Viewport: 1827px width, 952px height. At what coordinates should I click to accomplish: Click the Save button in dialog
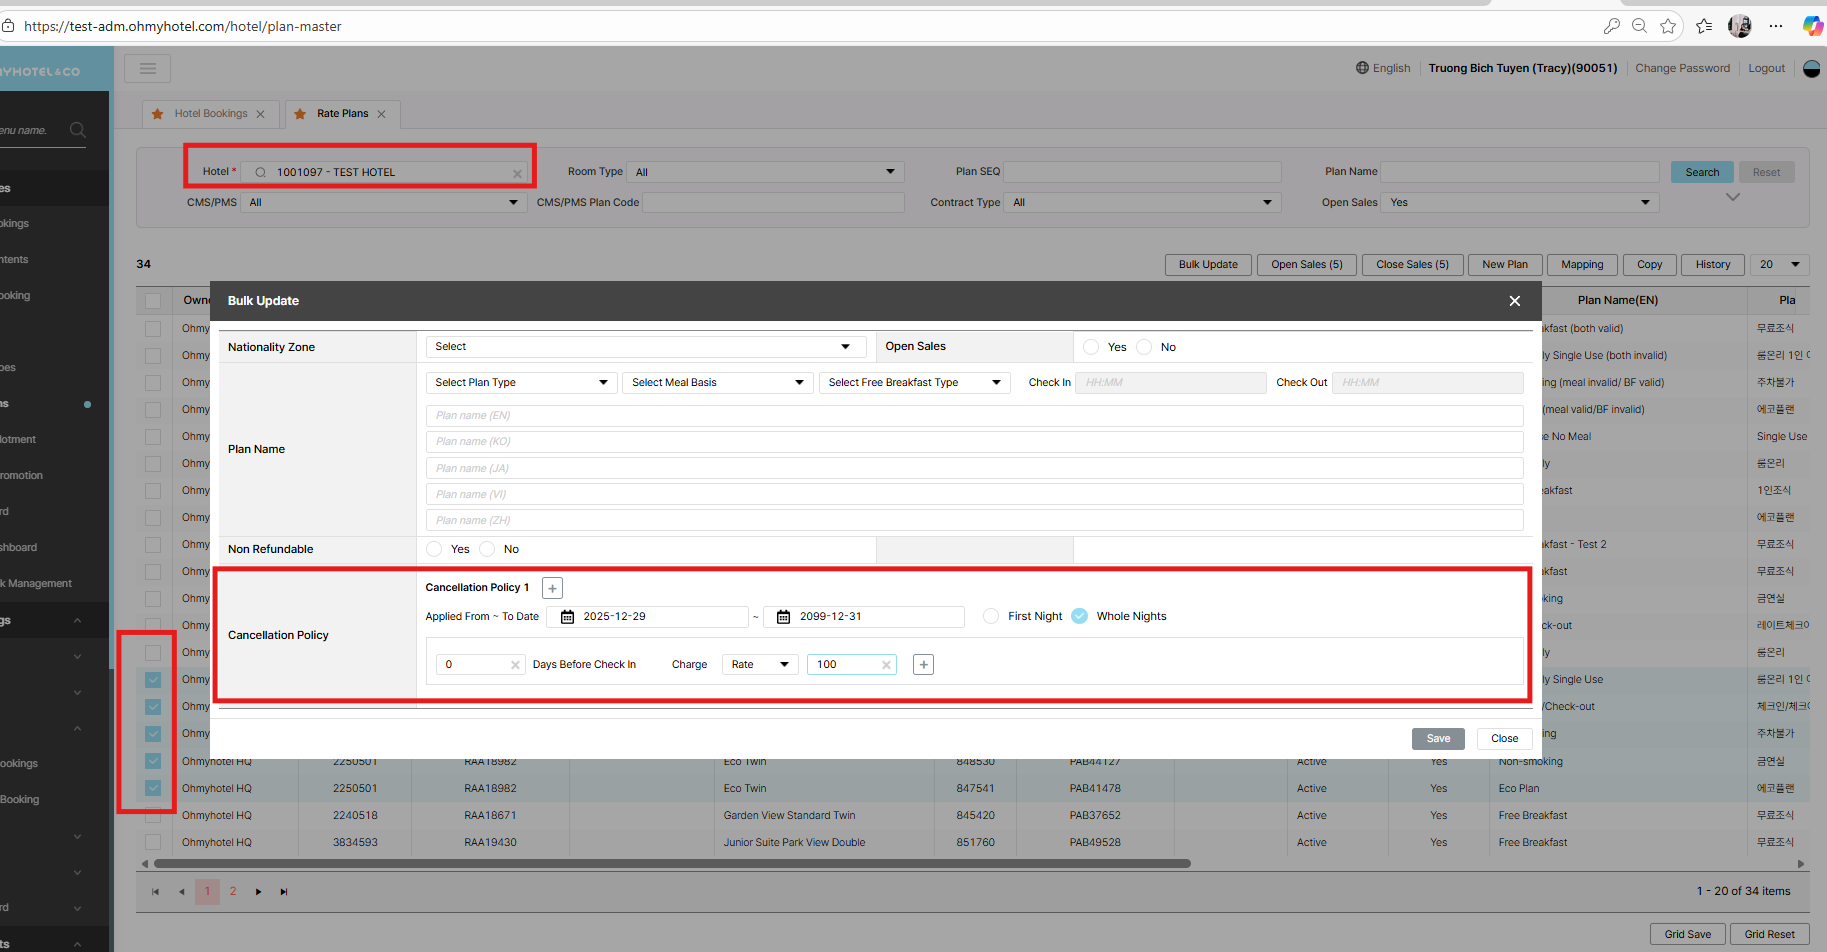(1437, 739)
